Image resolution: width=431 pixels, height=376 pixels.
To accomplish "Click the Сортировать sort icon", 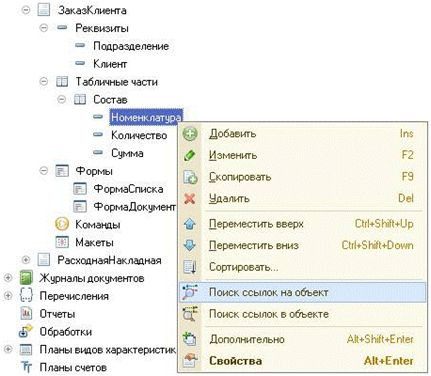I will tap(190, 267).
